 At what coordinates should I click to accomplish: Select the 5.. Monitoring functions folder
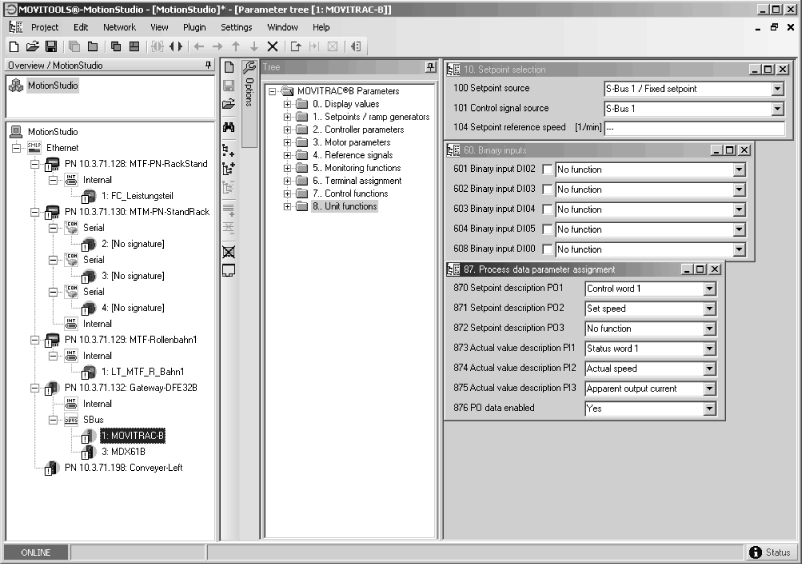coord(357,168)
